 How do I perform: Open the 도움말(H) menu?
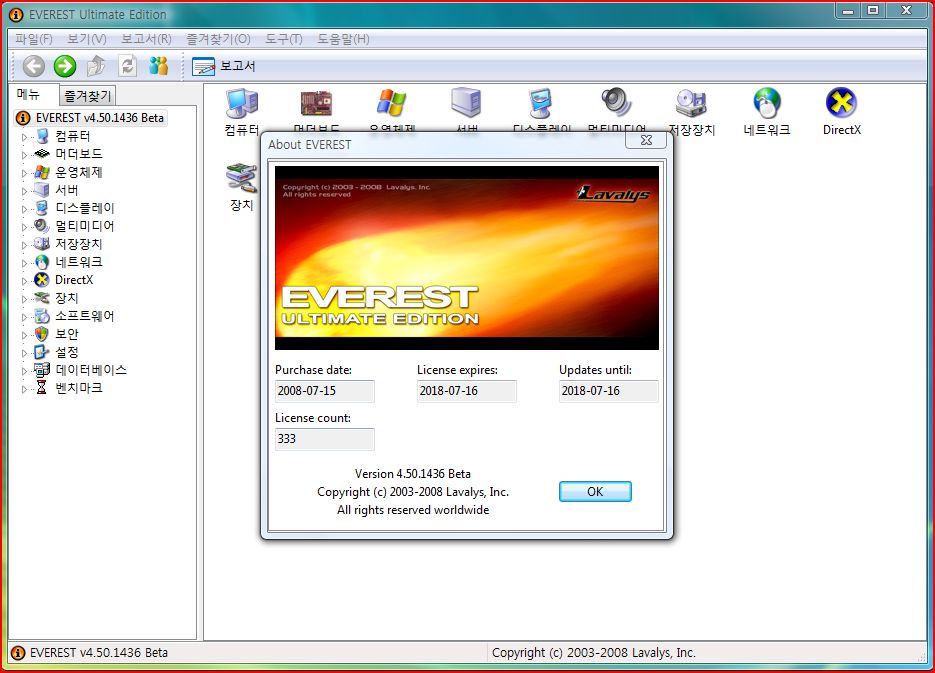coord(343,39)
